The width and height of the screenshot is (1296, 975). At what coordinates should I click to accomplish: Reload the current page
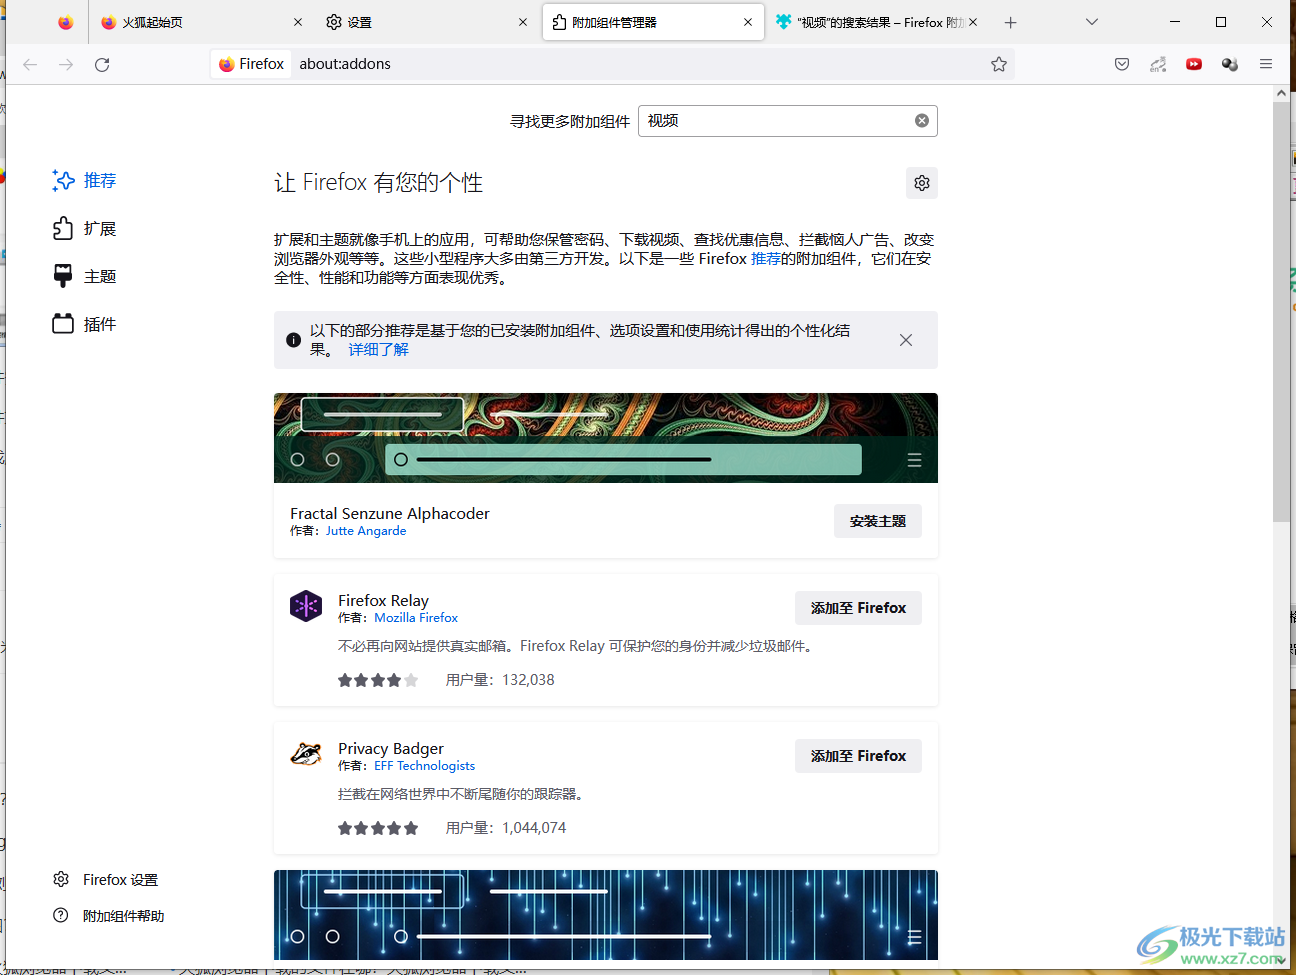tap(102, 64)
